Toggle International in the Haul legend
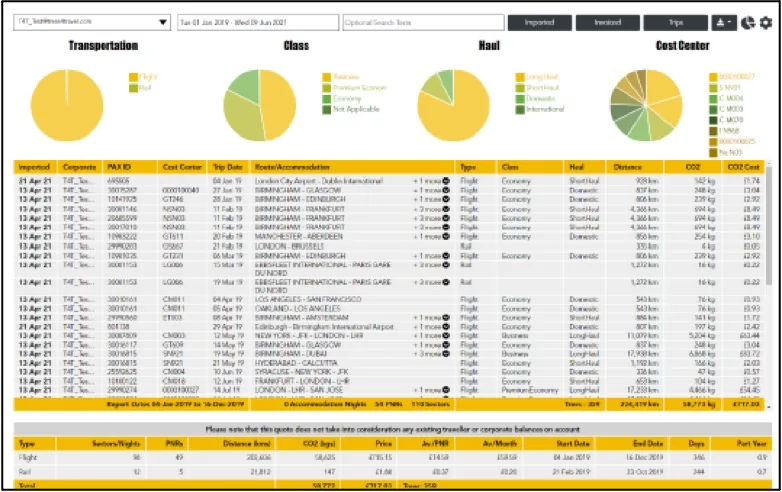The width and height of the screenshot is (782, 492). [x=540, y=109]
